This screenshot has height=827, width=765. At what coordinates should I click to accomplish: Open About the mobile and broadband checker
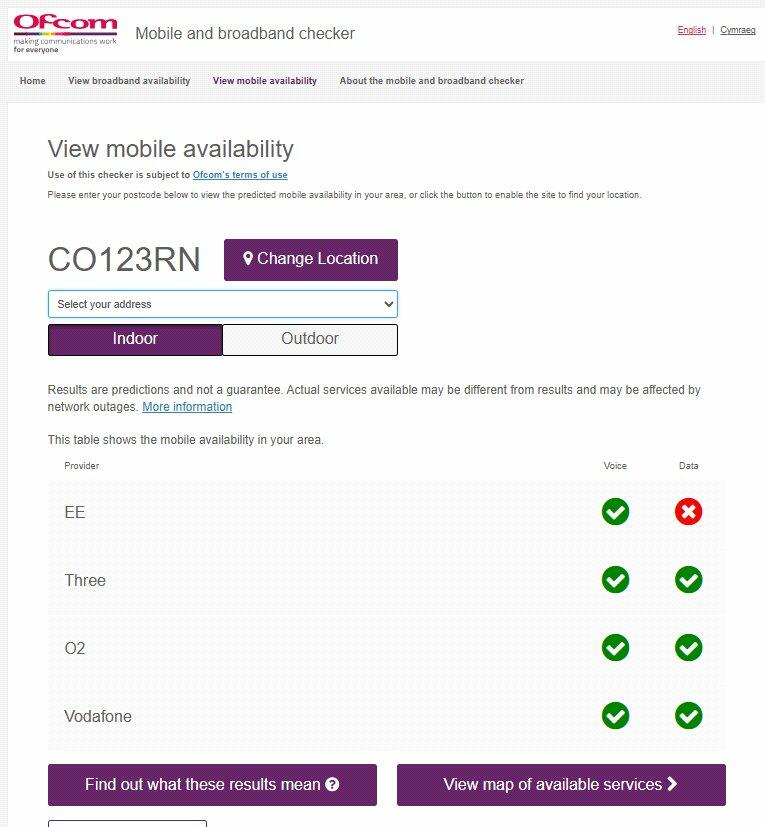431,81
